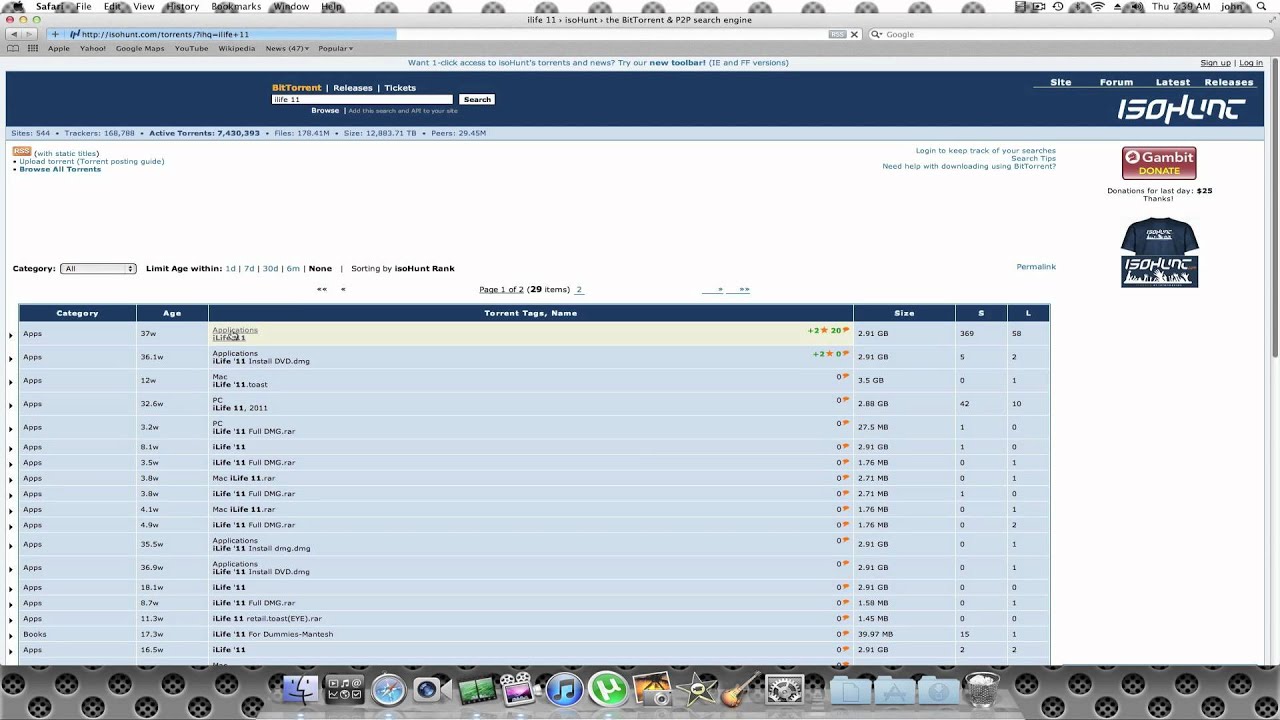Open the Forum link in header
This screenshot has height=720, width=1280.
1116,82
